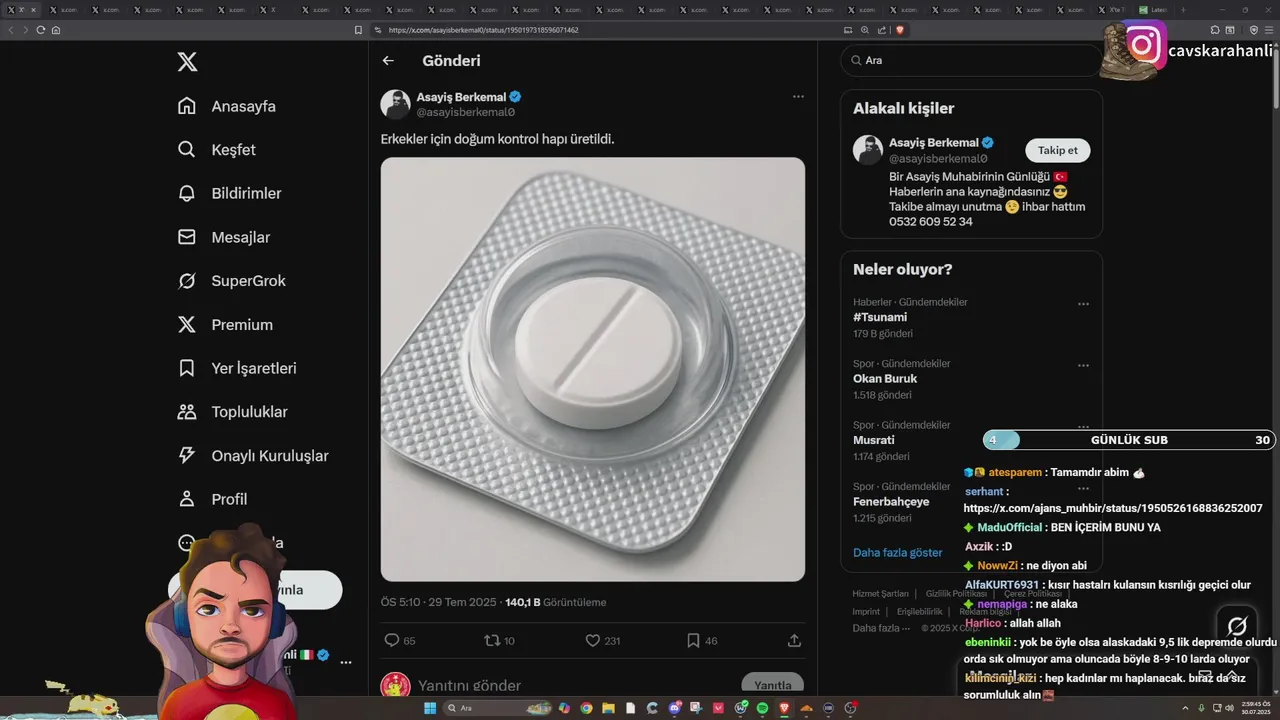Screen dimensions: 1280x720
Task: Click the X logo in sidebar
Action: pyautogui.click(x=187, y=62)
